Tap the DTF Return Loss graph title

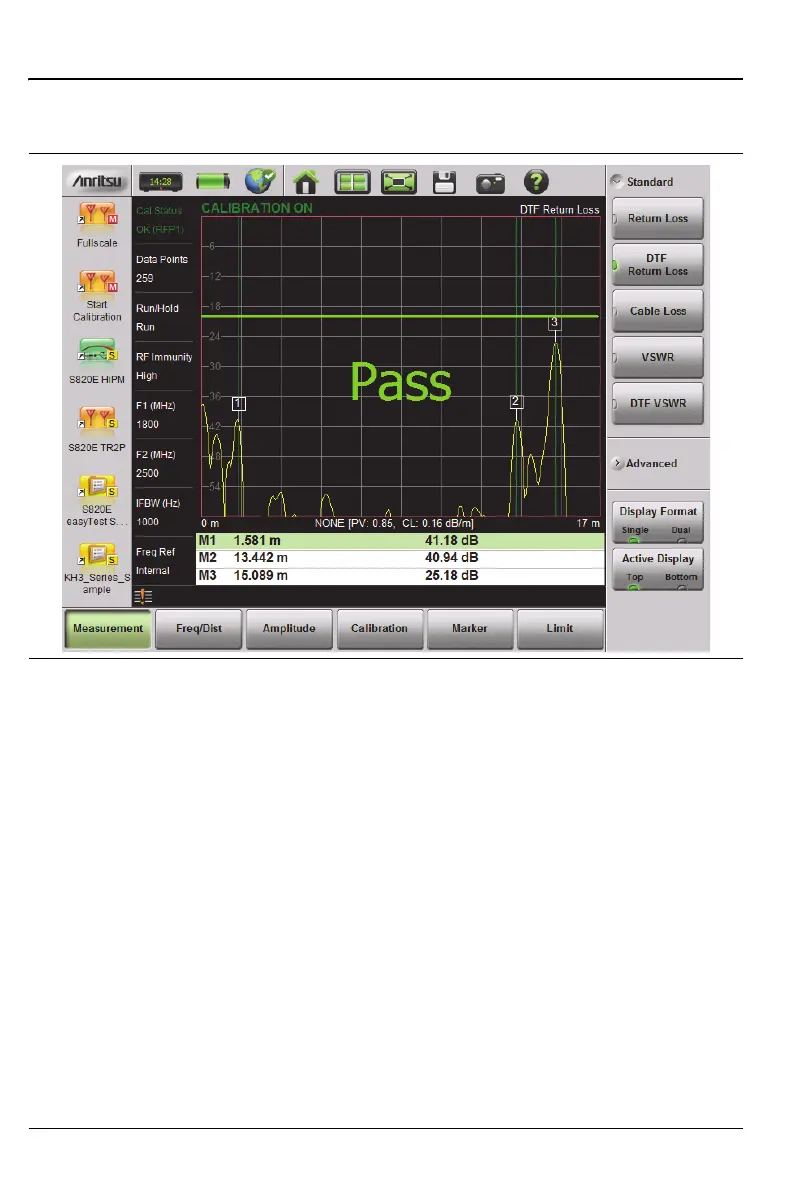559,210
